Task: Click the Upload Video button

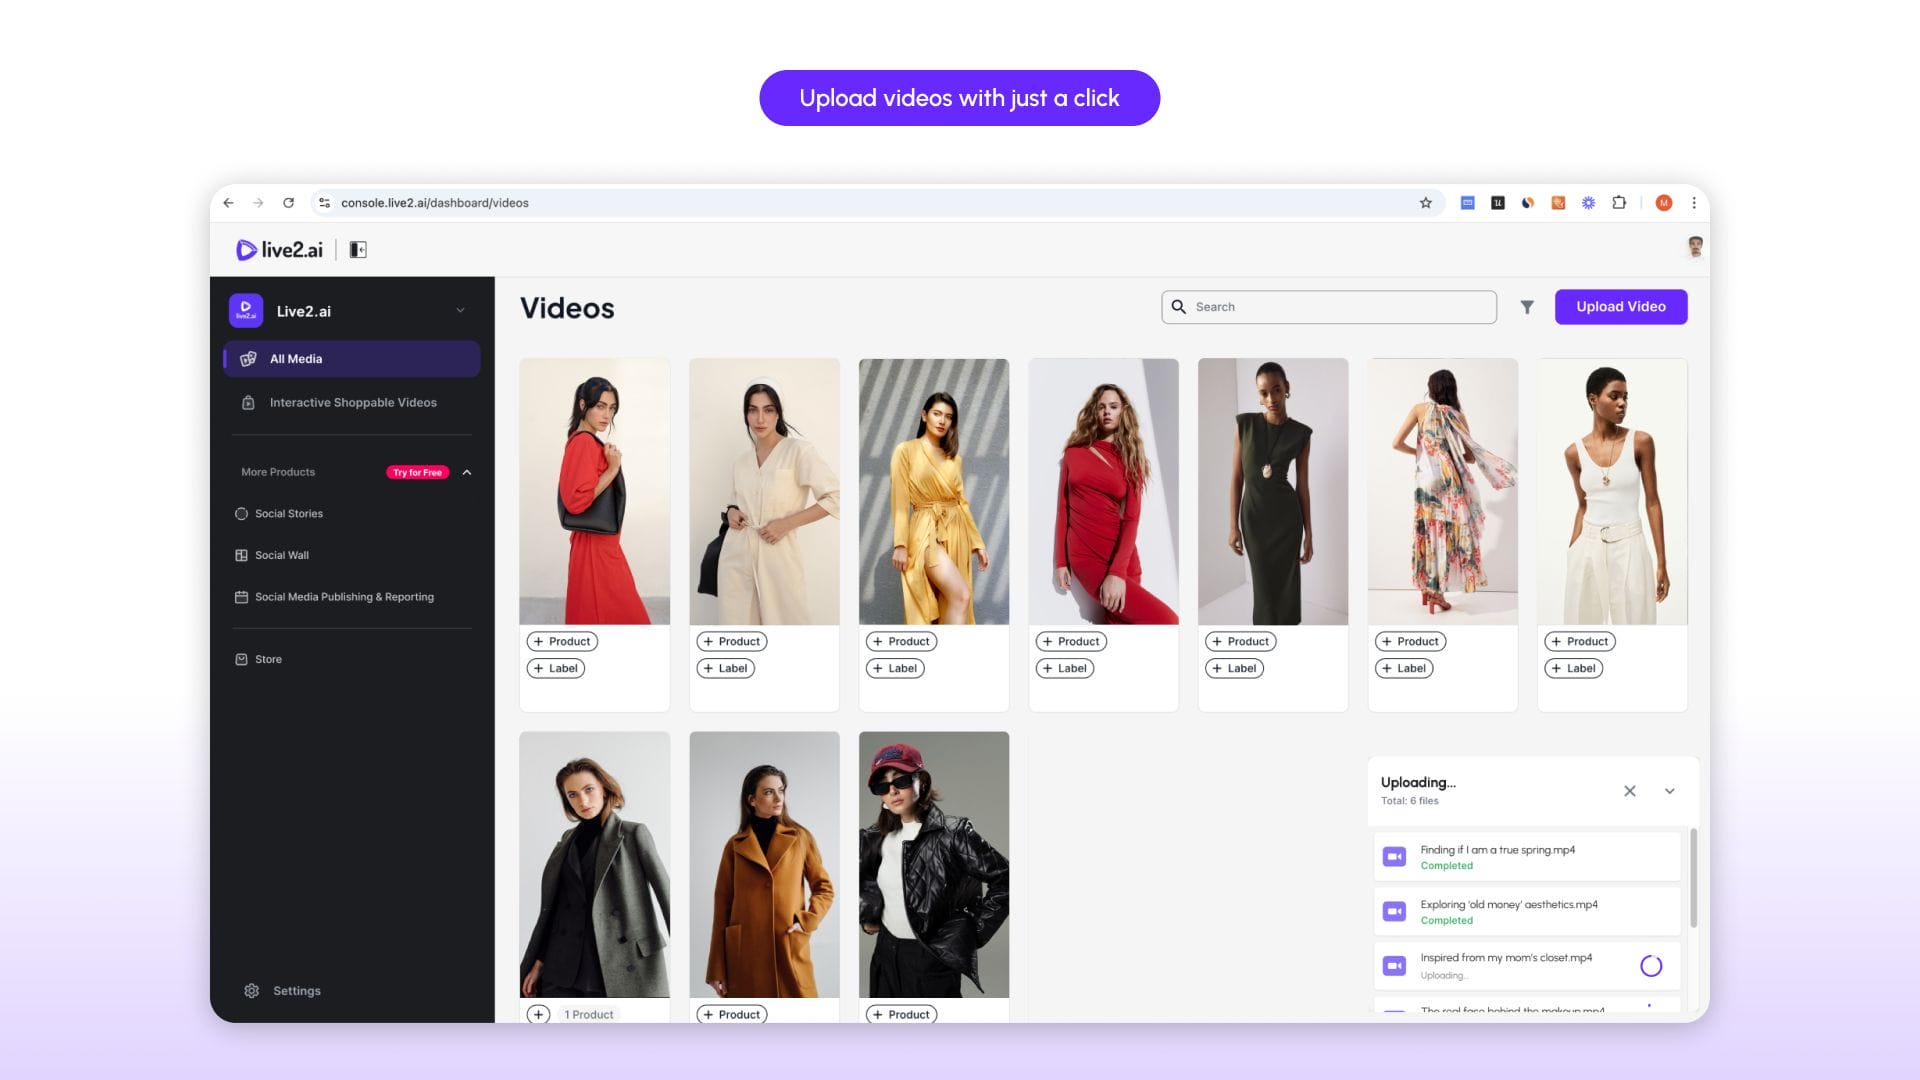Action: pyautogui.click(x=1620, y=307)
